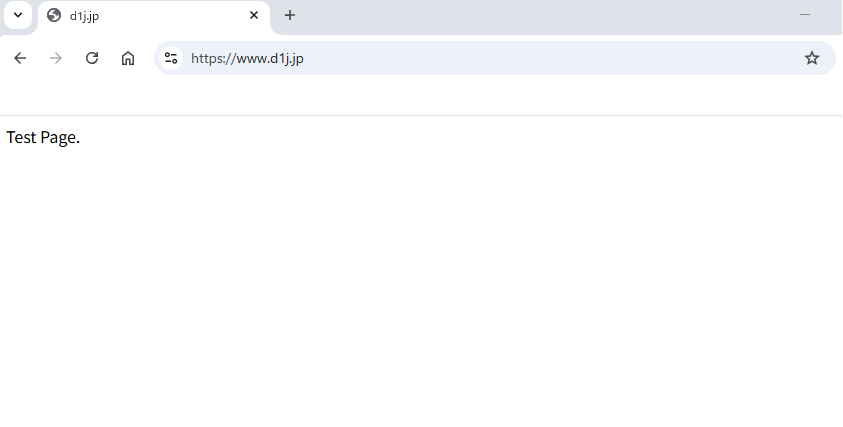The image size is (843, 427).
Task: Click the empty strip below the address bar
Action: (x=420, y=97)
